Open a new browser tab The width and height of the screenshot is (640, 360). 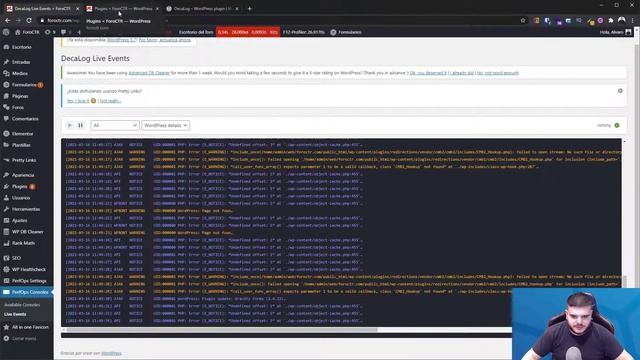(249, 8)
